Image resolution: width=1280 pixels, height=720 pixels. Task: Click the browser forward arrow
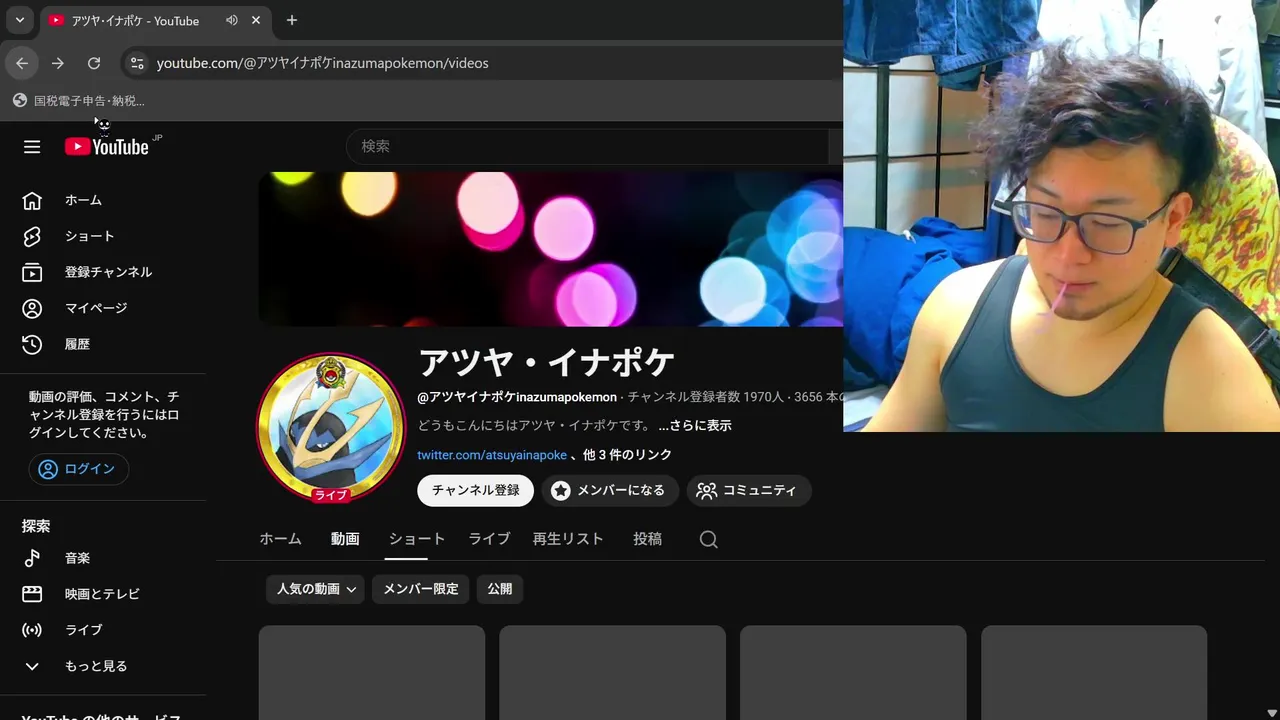pos(58,63)
